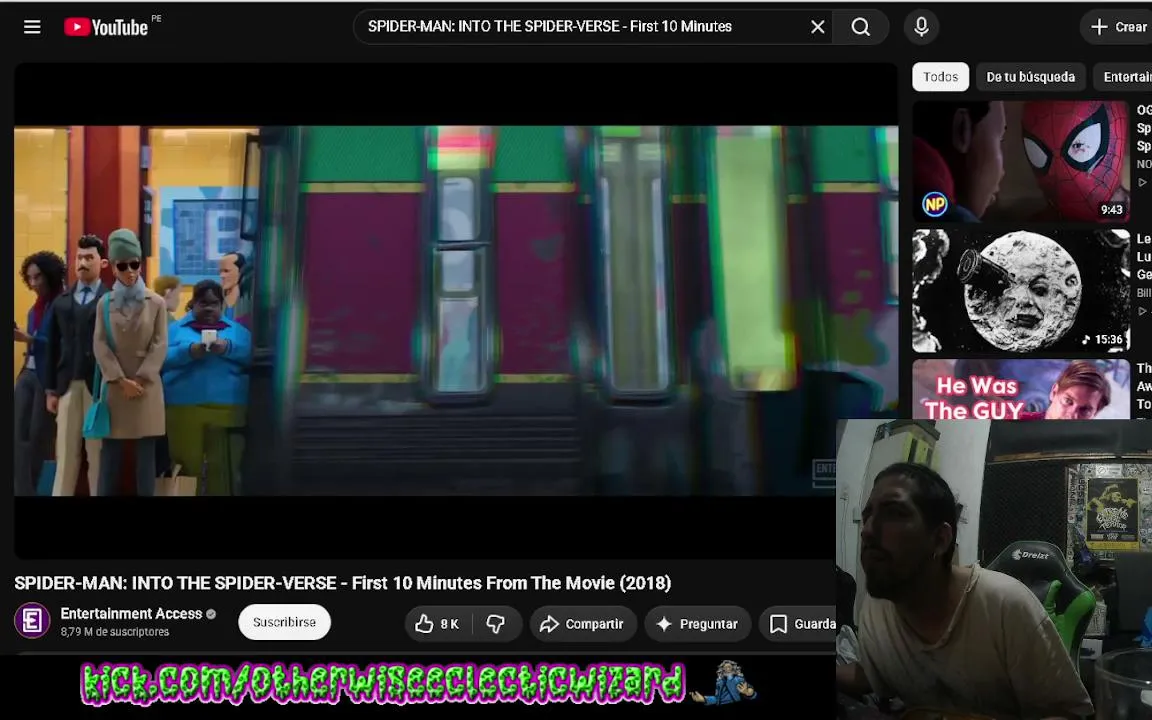Open the Spider-Man mask video thumbnail
This screenshot has height=720, width=1152.
click(x=1020, y=162)
